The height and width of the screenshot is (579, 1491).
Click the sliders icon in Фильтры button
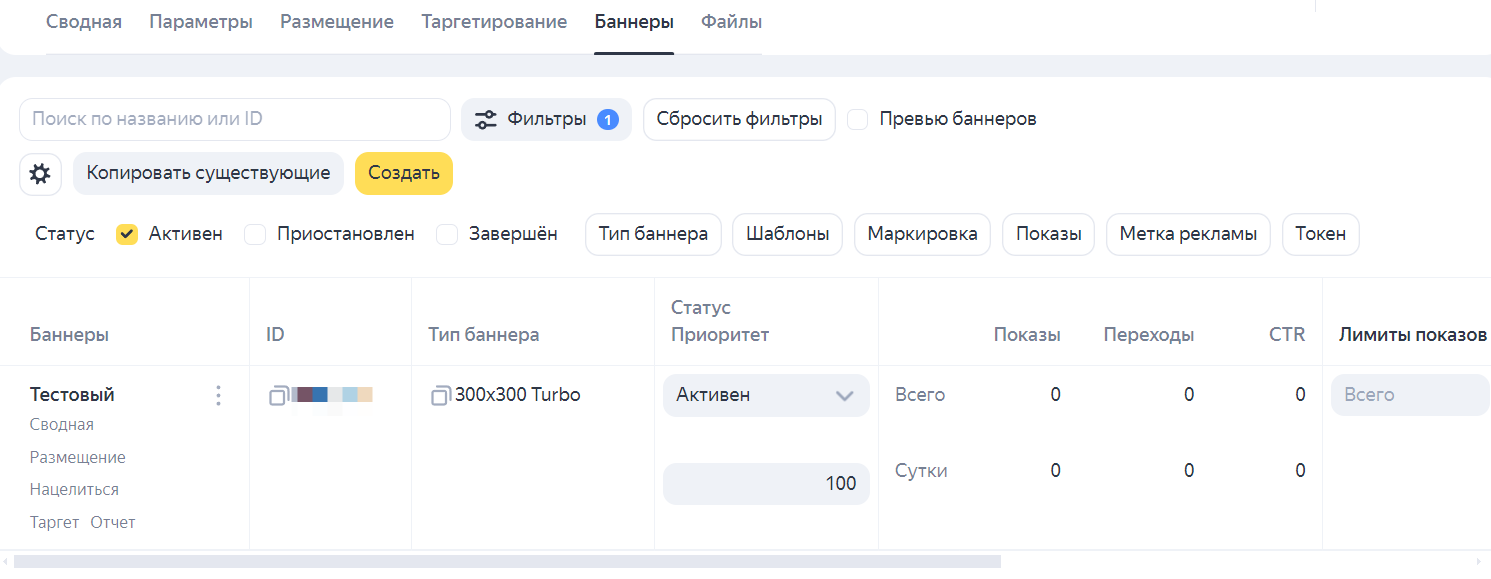486,120
